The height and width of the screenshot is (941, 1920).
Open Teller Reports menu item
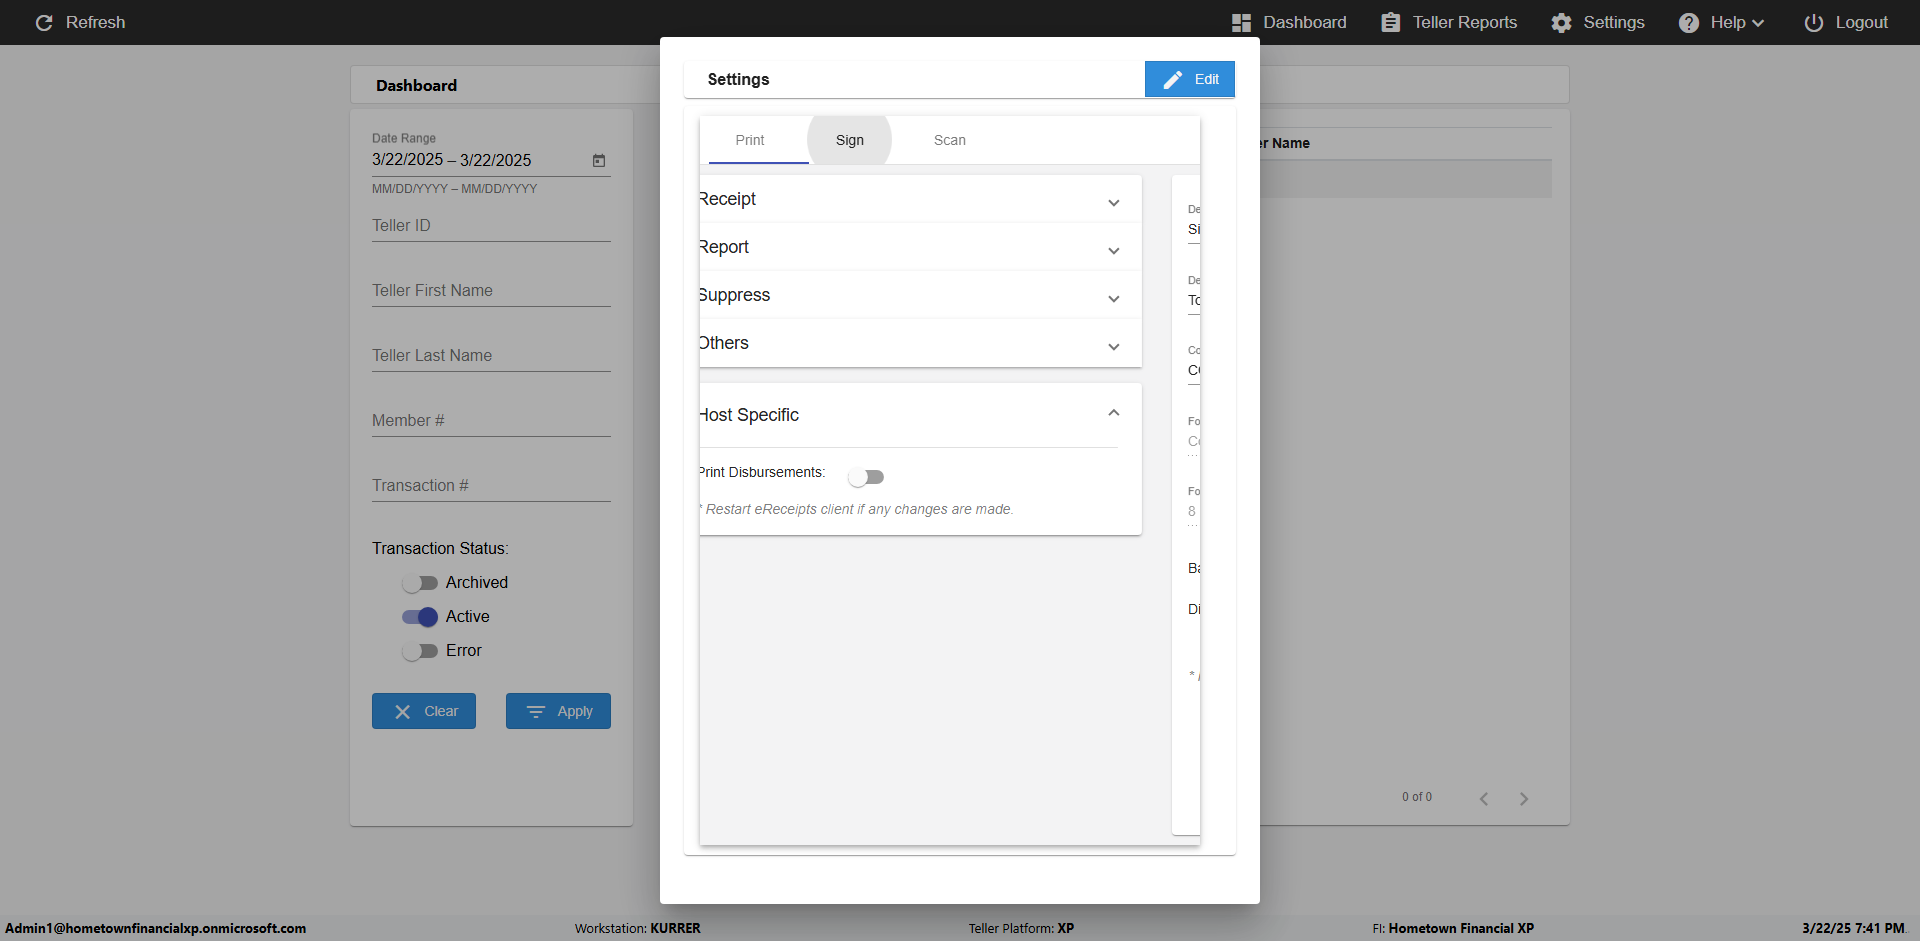(x=1465, y=22)
